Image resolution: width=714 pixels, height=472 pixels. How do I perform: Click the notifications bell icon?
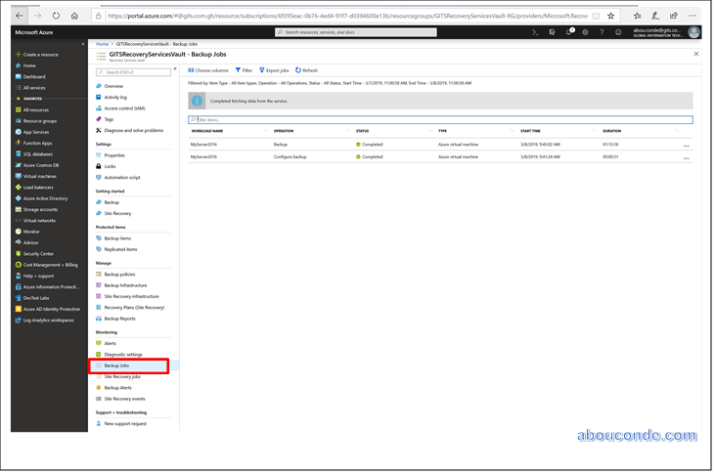(568, 33)
